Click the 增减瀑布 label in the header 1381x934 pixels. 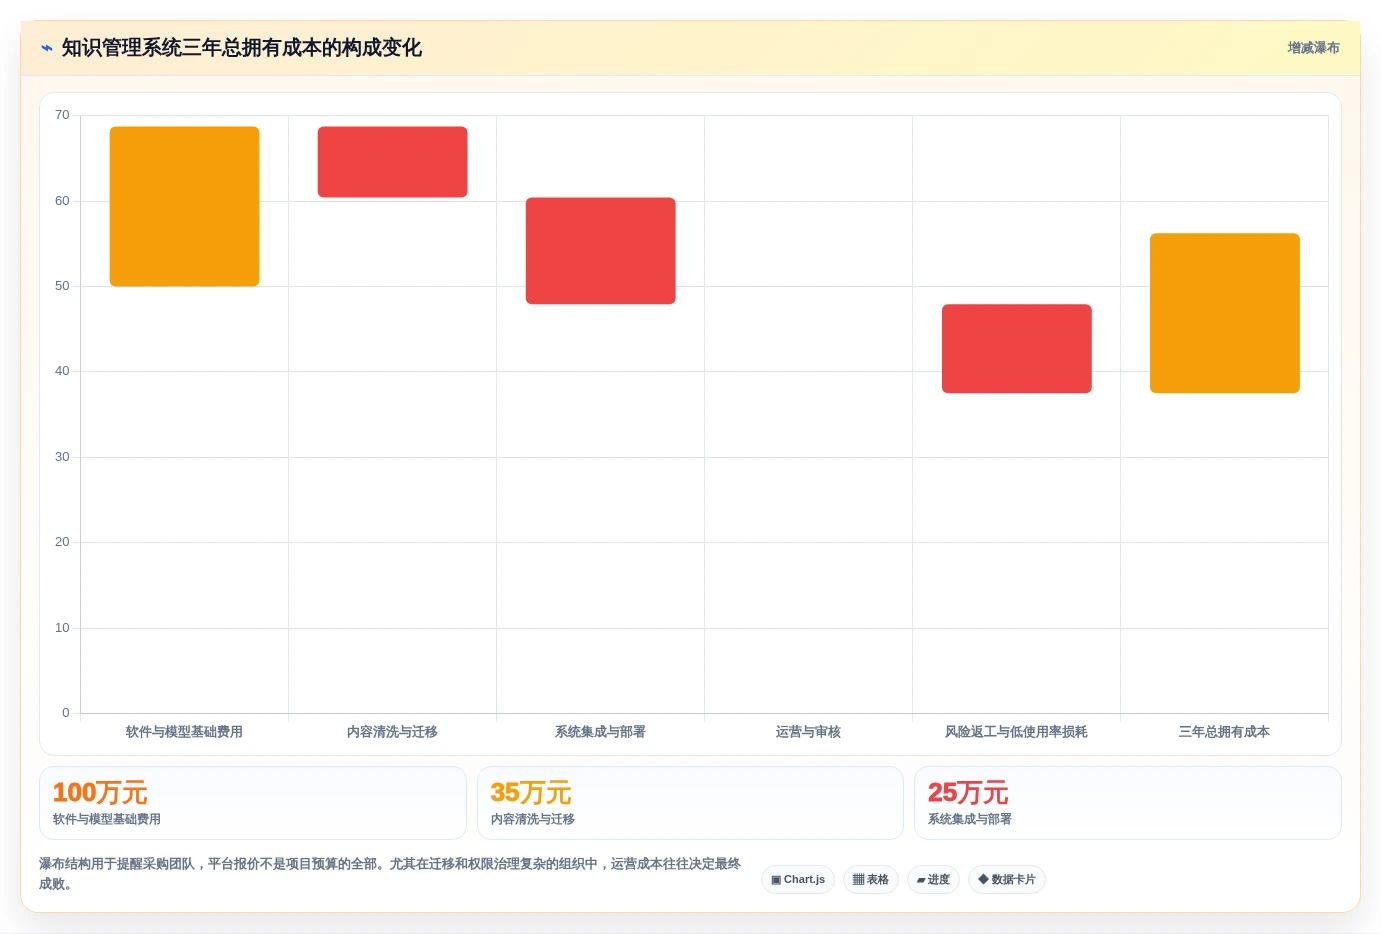pyautogui.click(x=1313, y=48)
